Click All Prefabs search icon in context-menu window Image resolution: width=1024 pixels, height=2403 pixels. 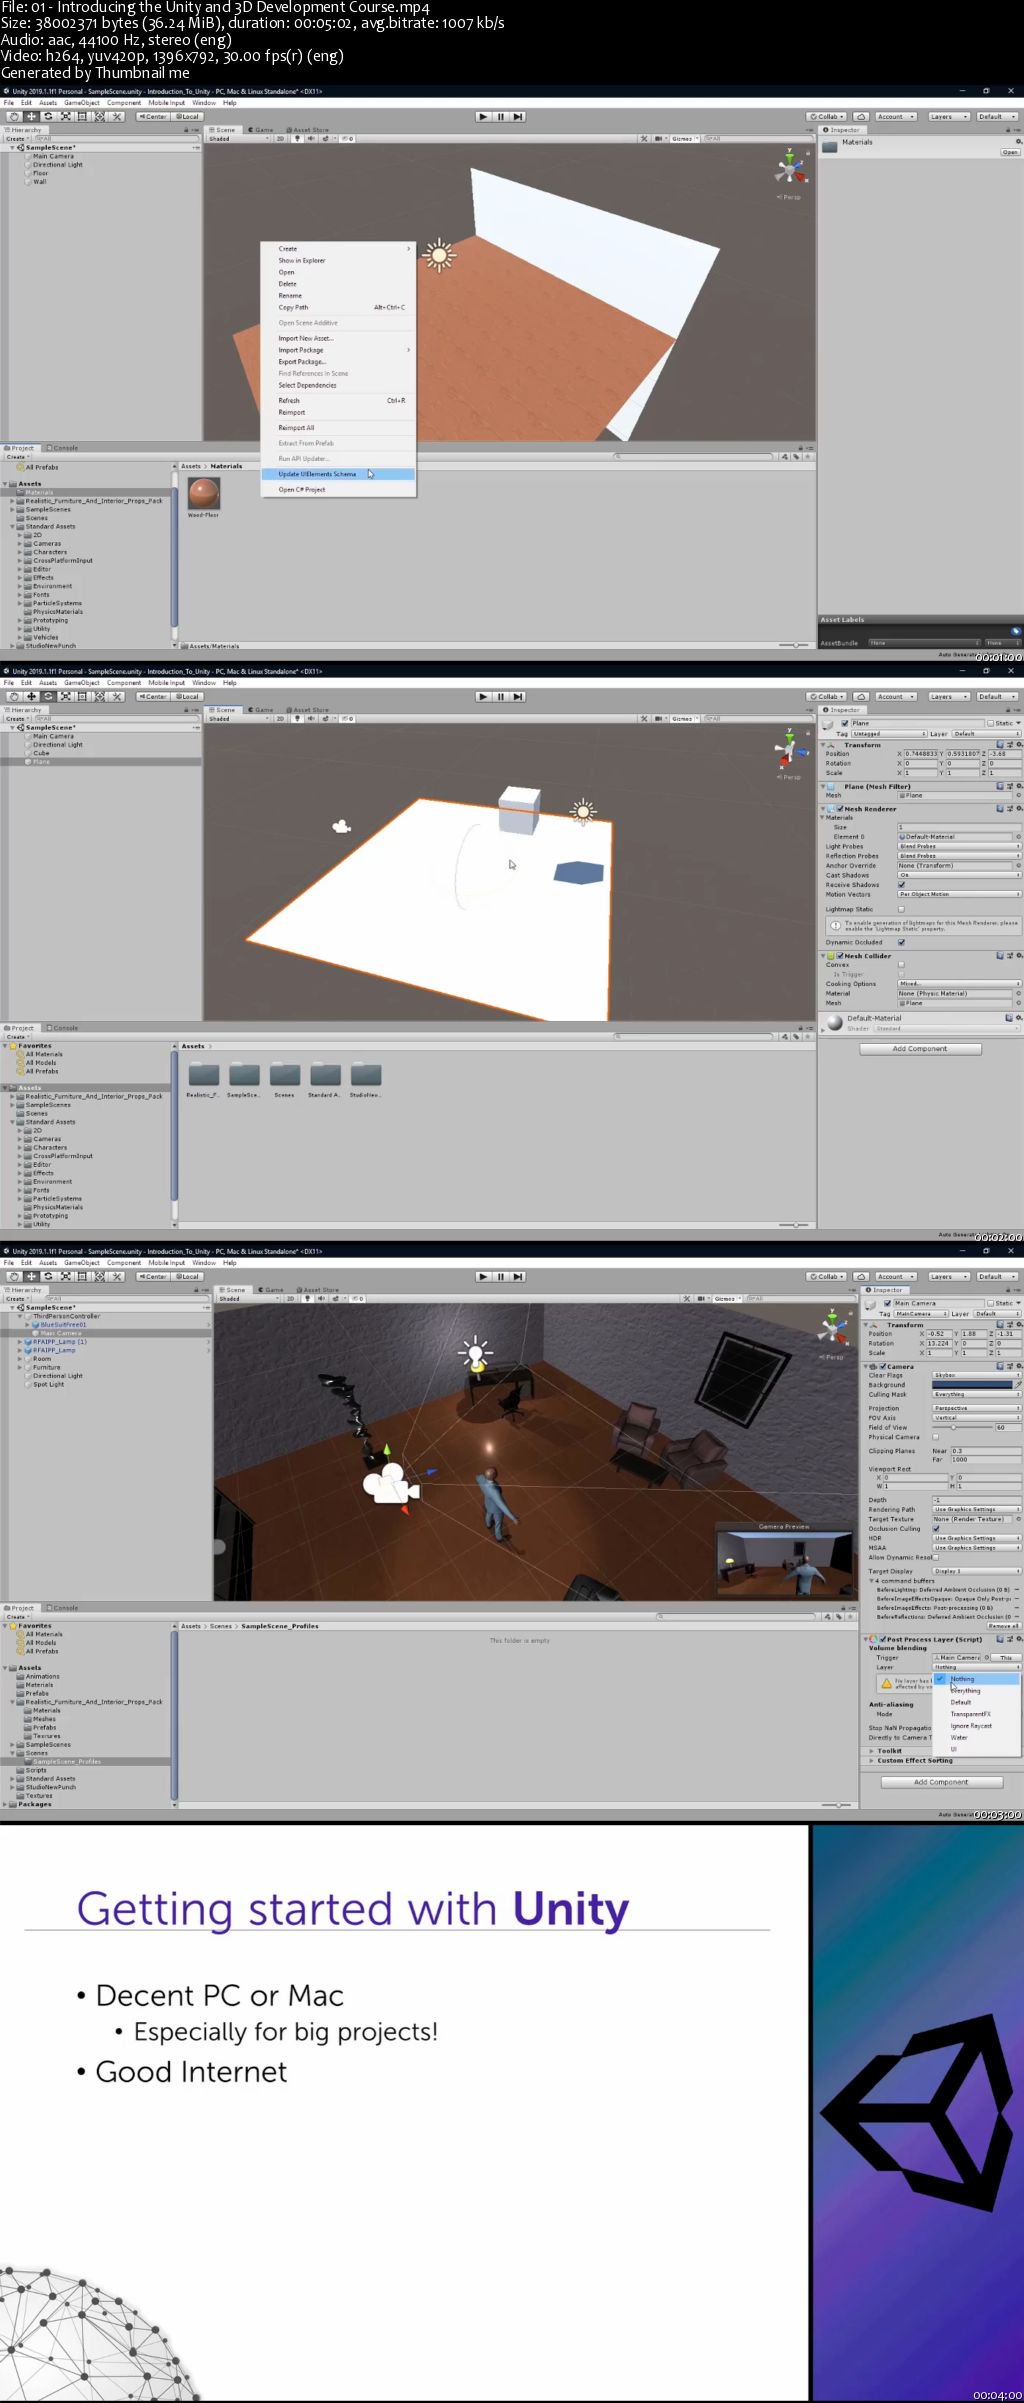[20, 467]
